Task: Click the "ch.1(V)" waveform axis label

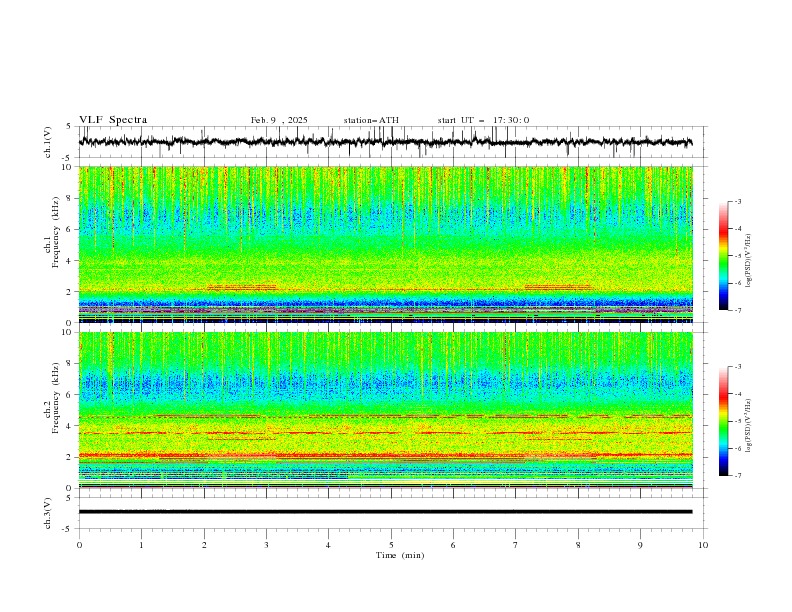Action: [48, 142]
